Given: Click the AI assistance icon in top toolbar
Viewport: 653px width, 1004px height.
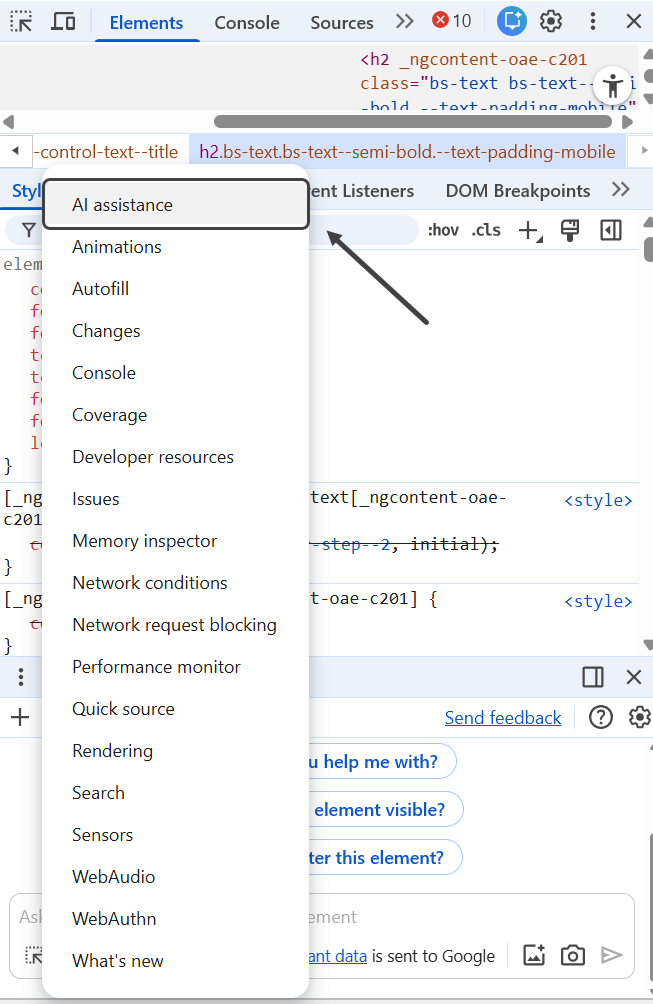Looking at the screenshot, I should [x=512, y=21].
